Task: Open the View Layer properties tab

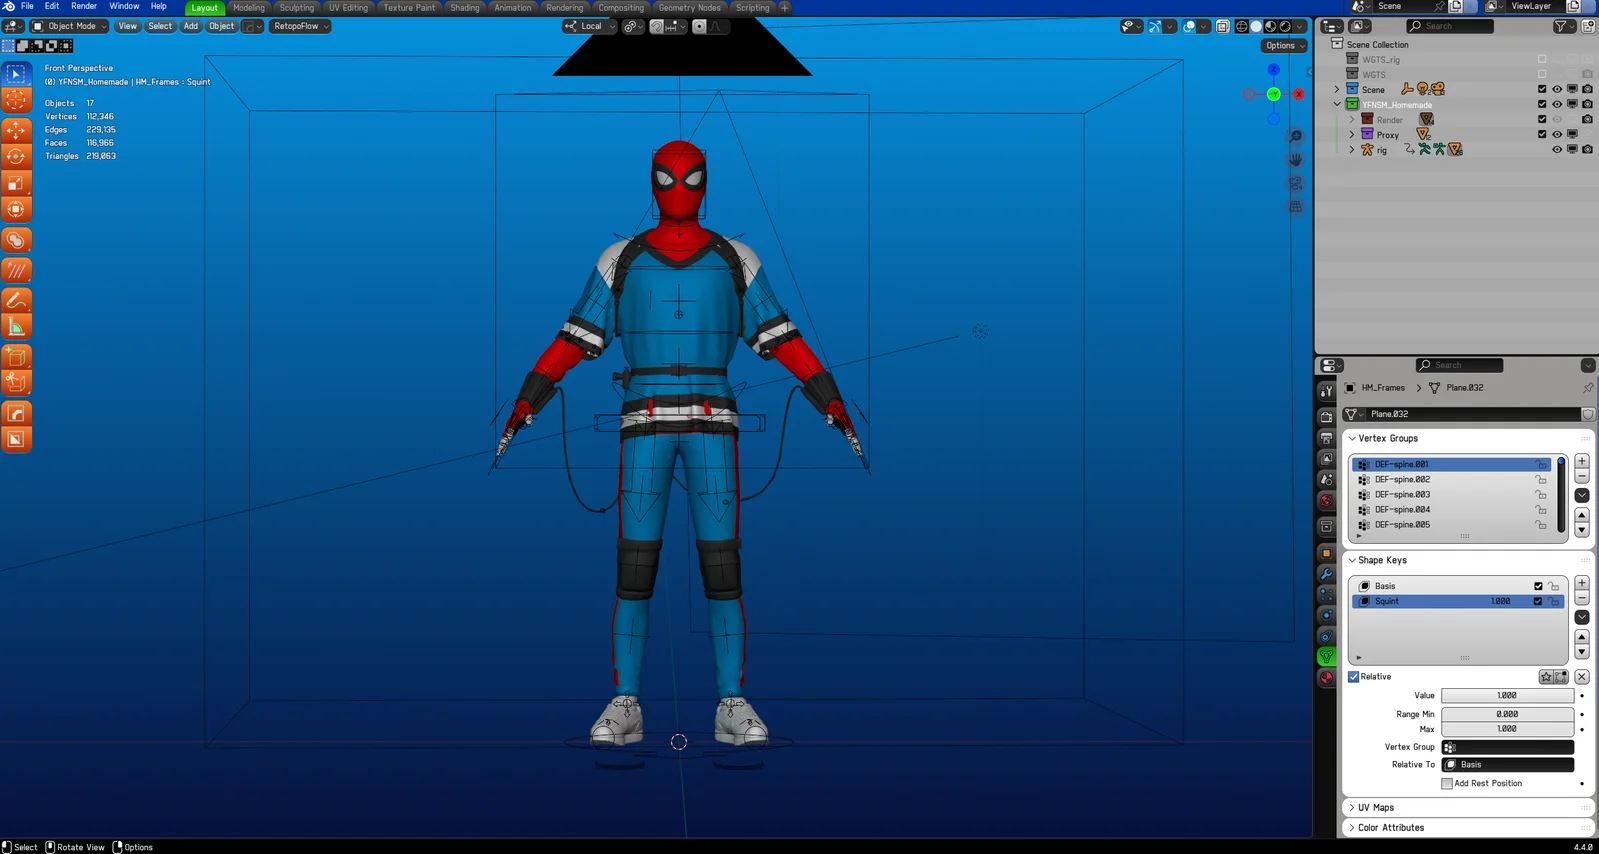Action: pyautogui.click(x=1326, y=459)
